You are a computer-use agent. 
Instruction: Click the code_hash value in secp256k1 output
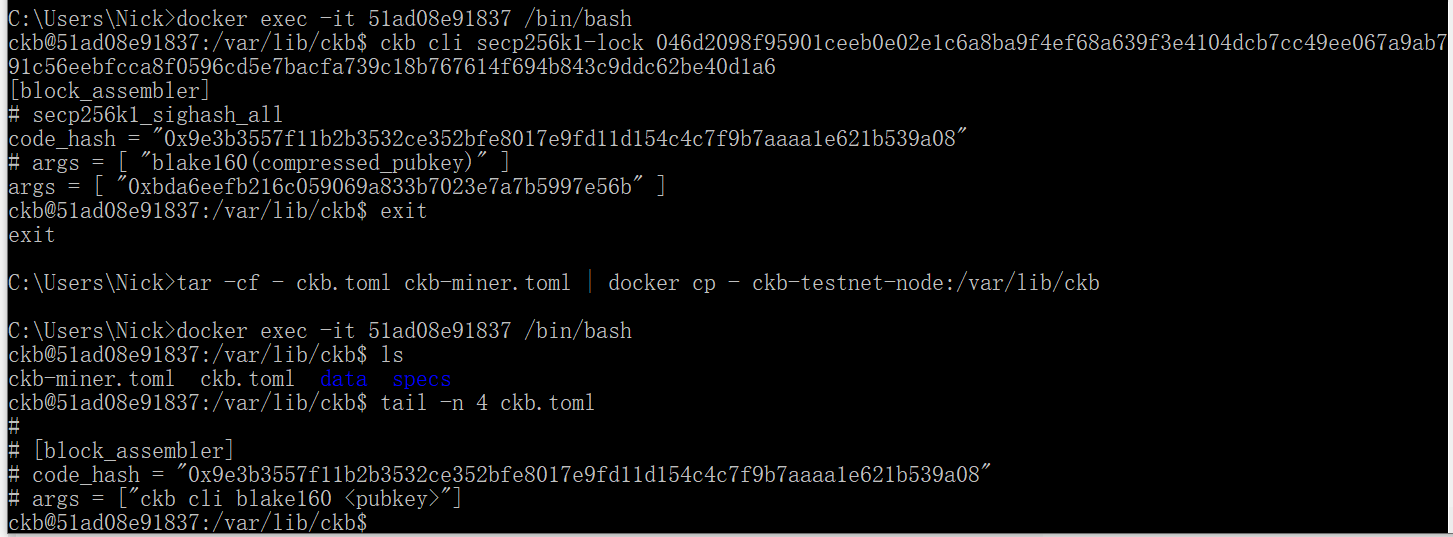tap(567, 139)
